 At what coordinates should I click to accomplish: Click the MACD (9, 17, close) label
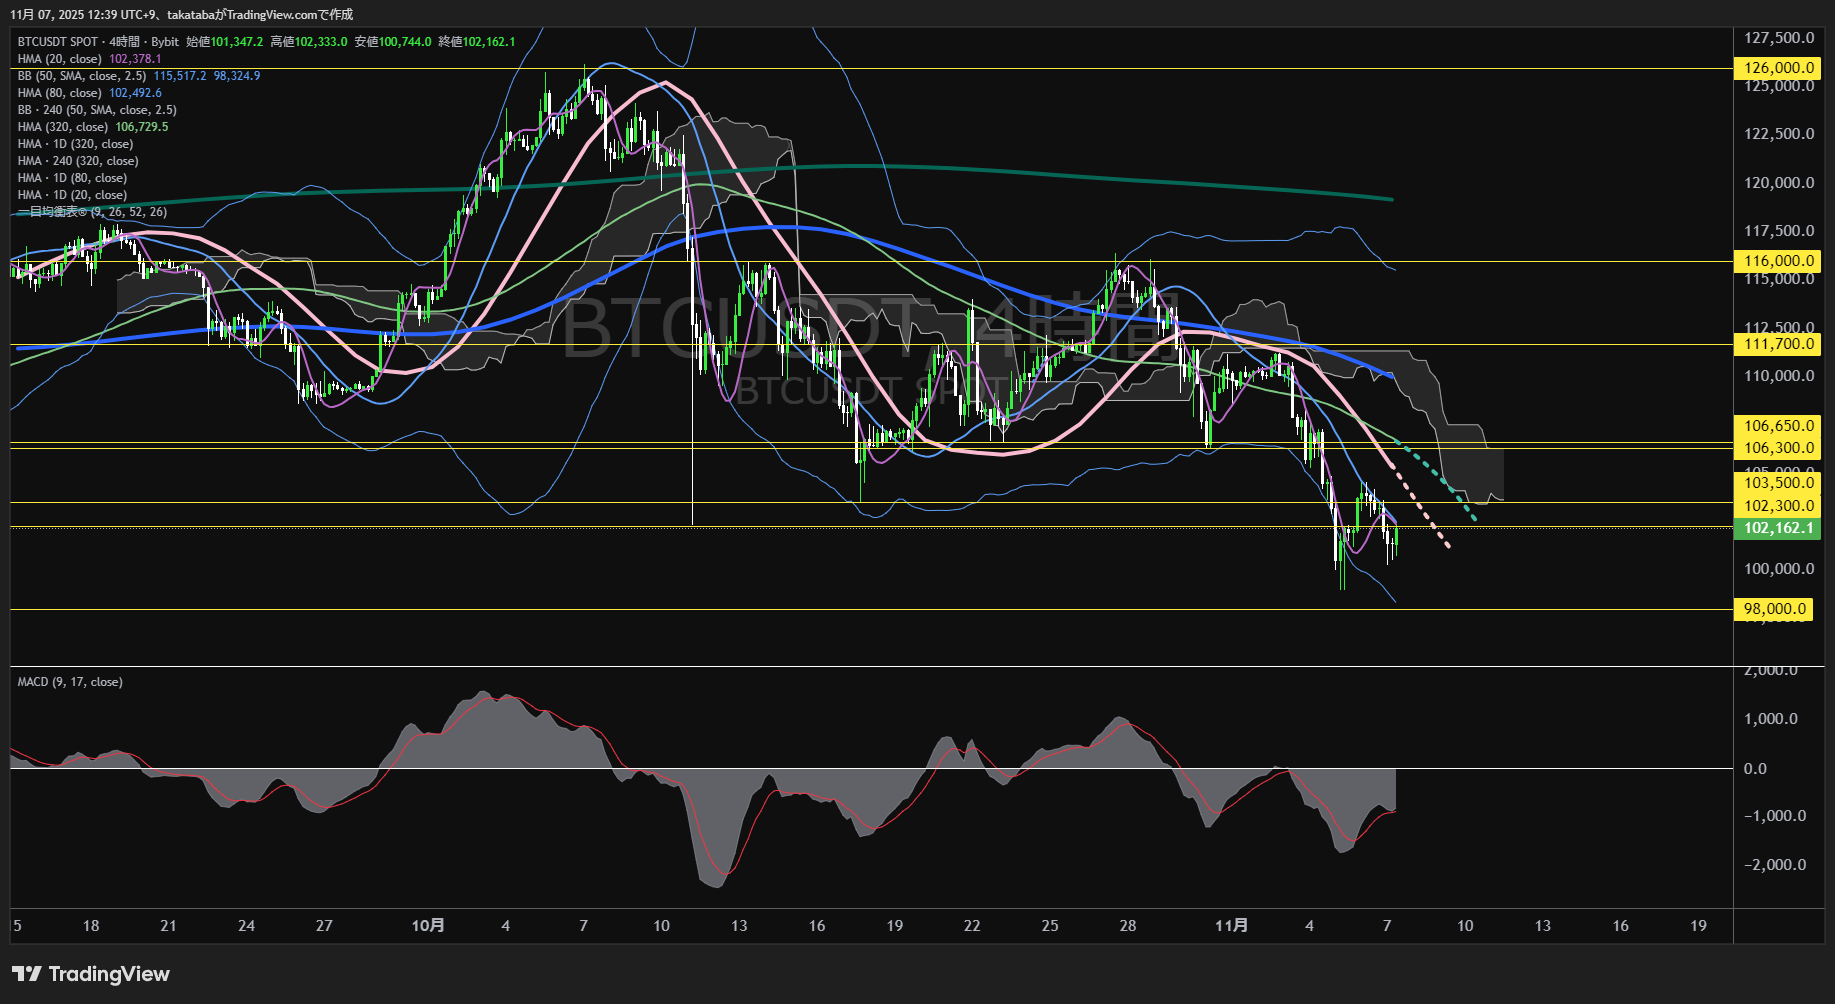(x=70, y=682)
